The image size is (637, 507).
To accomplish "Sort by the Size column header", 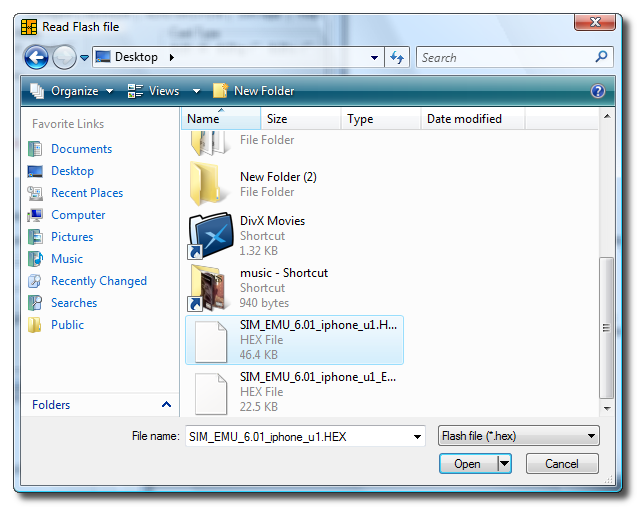I will click(x=301, y=119).
